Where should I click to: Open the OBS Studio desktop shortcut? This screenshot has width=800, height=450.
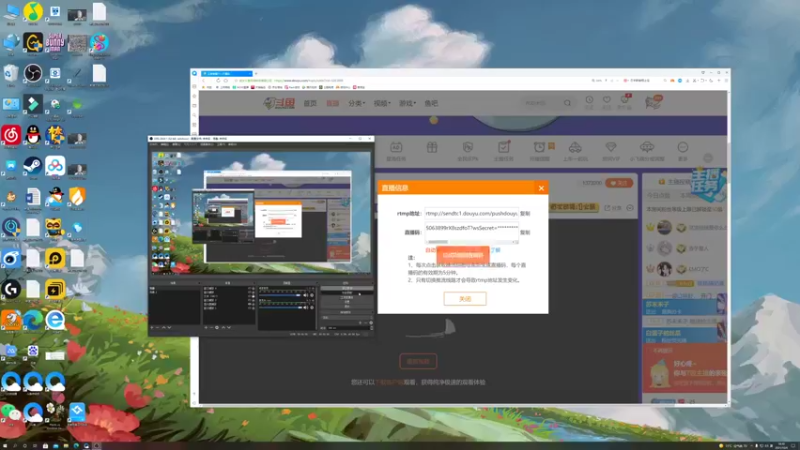(x=33, y=73)
